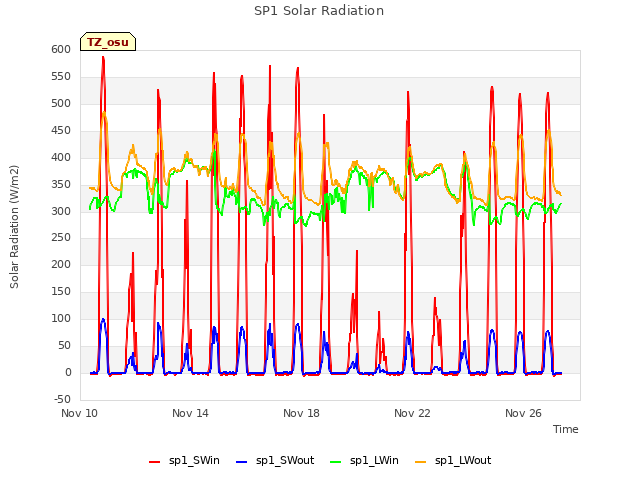Click the SP1 Solar Radiation chart title
This screenshot has height=480, width=640.
point(319,11)
